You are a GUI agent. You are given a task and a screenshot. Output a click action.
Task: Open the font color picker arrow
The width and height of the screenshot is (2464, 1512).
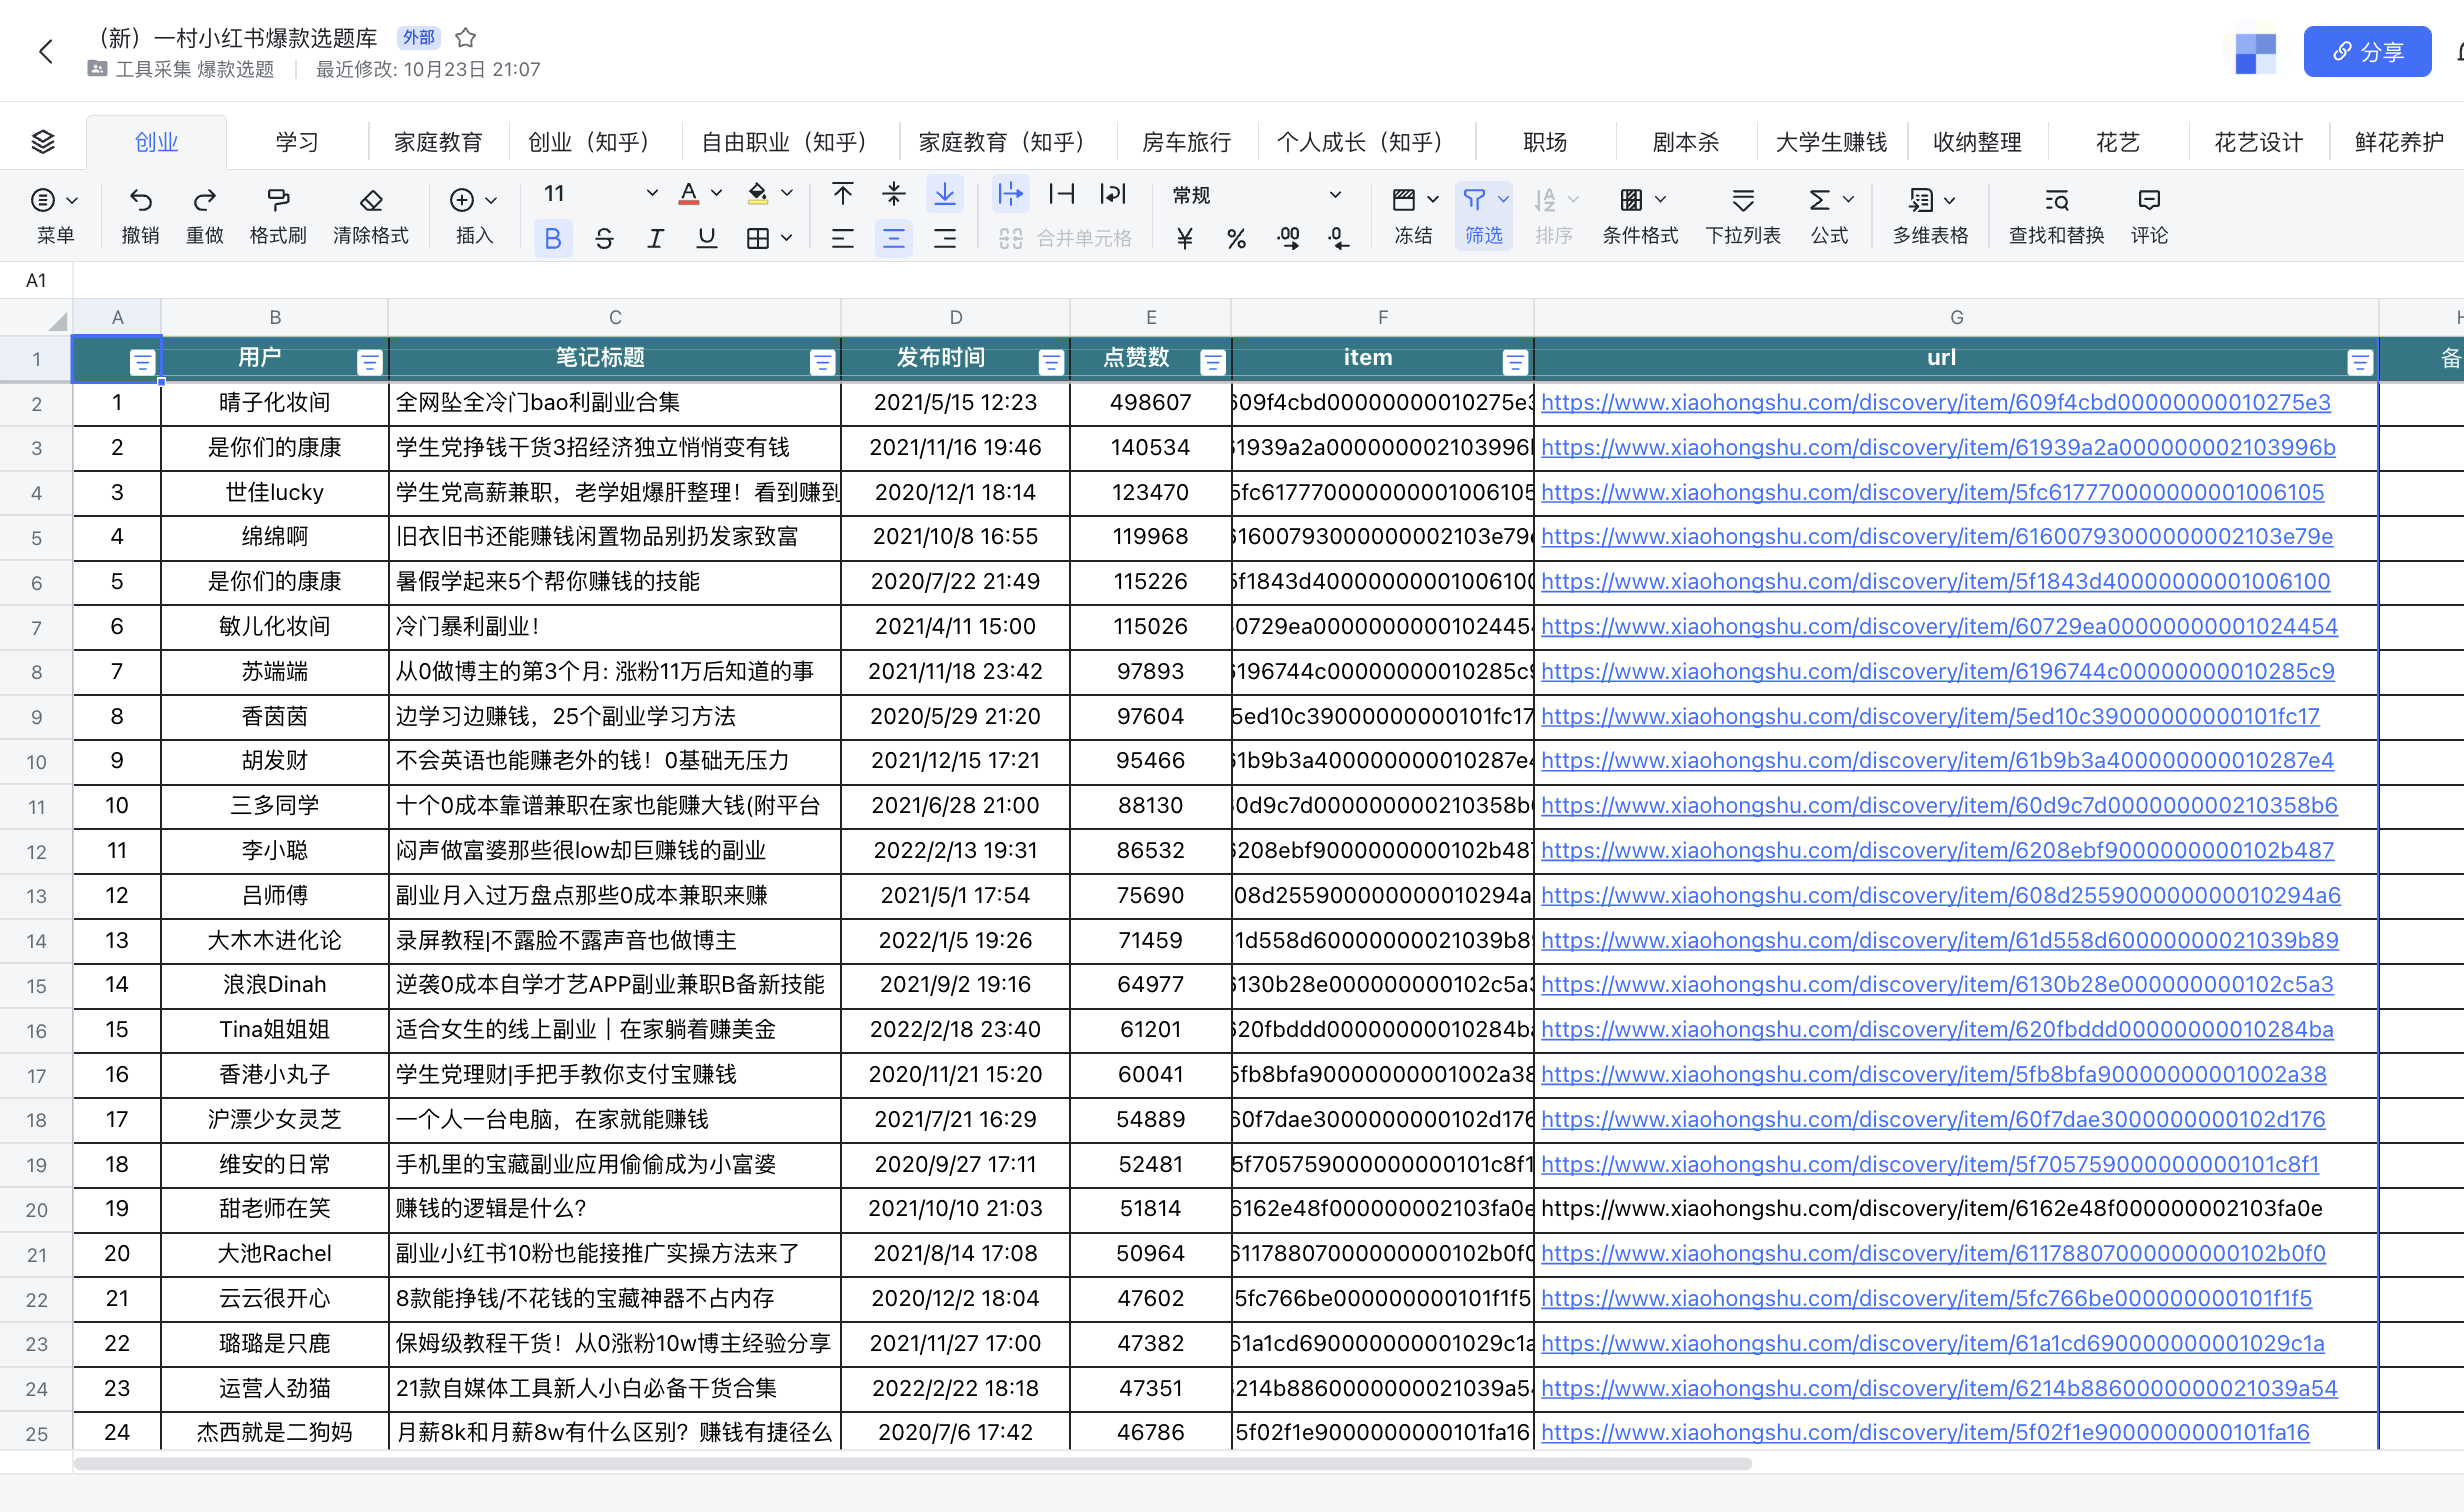[x=716, y=193]
